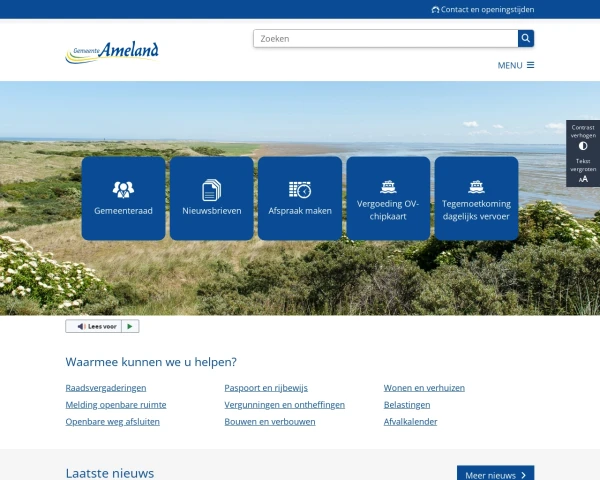
Task: Click in the Zoeken search field
Action: pos(386,39)
